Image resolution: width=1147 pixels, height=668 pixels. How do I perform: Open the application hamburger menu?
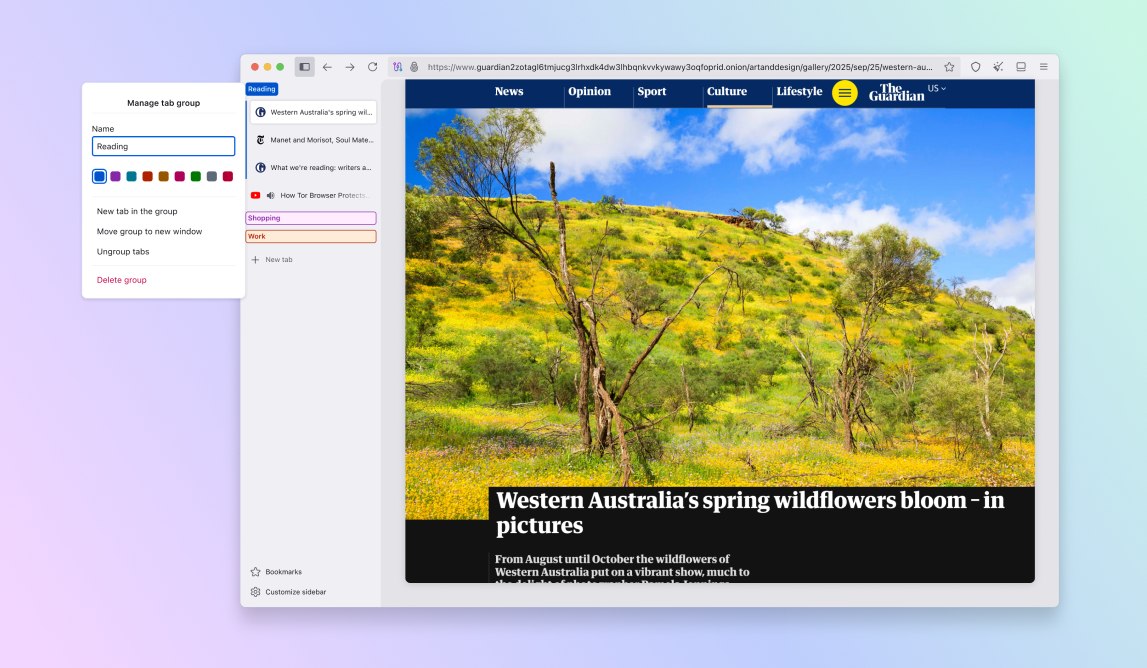click(x=1044, y=66)
